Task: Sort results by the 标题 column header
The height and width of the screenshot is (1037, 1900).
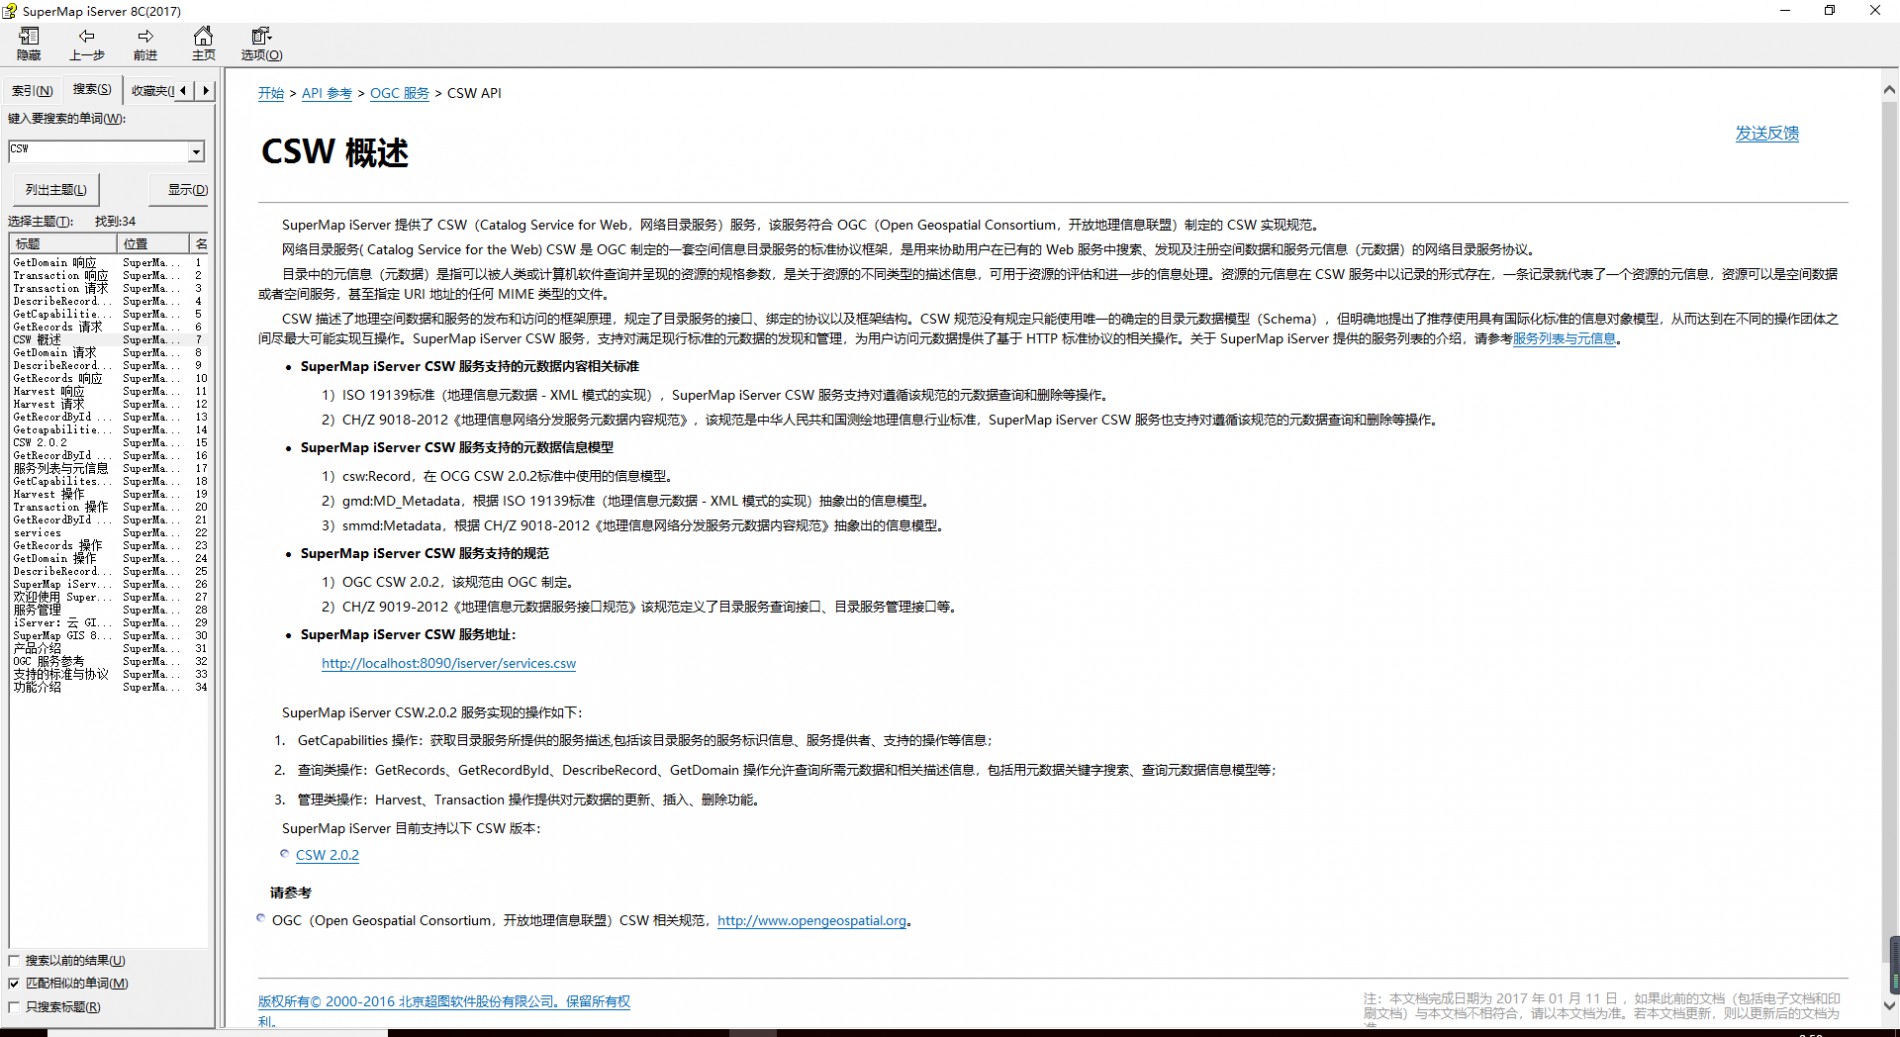Action: [x=63, y=244]
